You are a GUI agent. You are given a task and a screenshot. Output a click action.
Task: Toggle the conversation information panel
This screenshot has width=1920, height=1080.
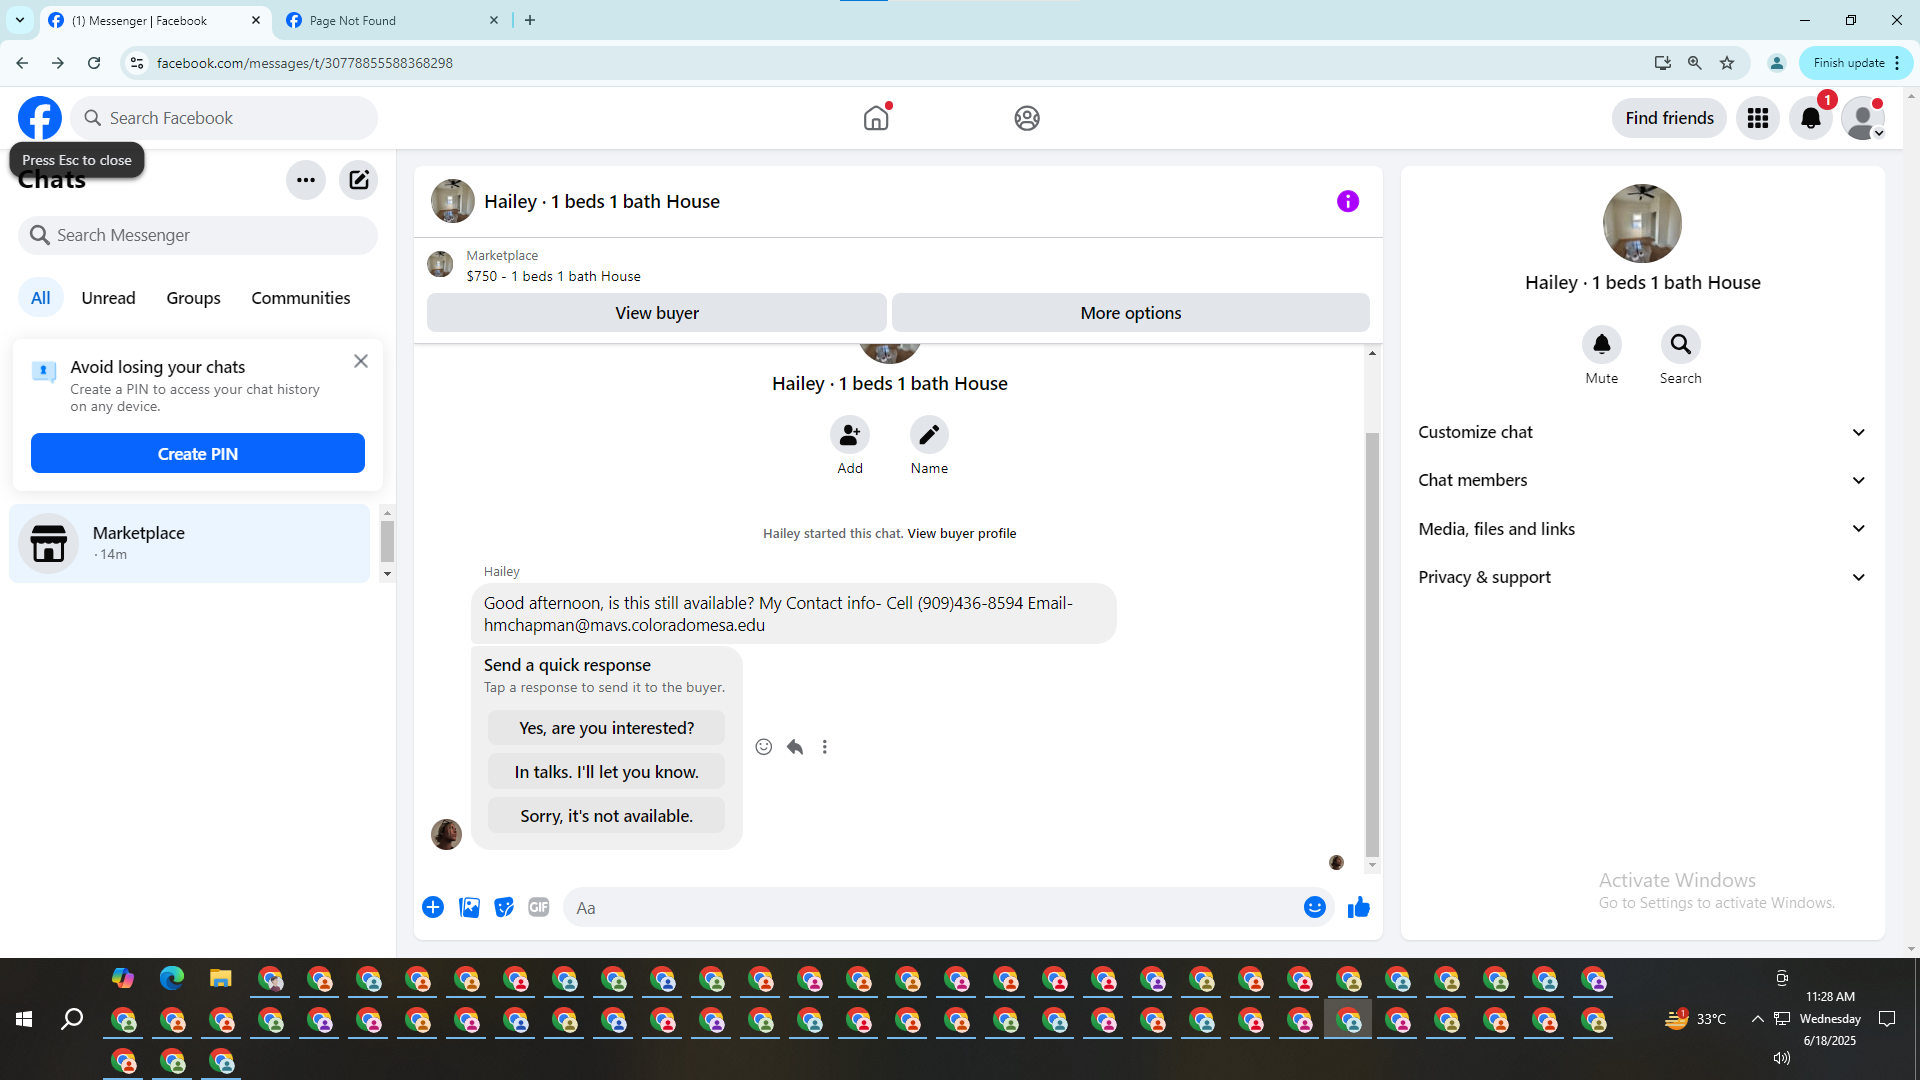coord(1347,201)
